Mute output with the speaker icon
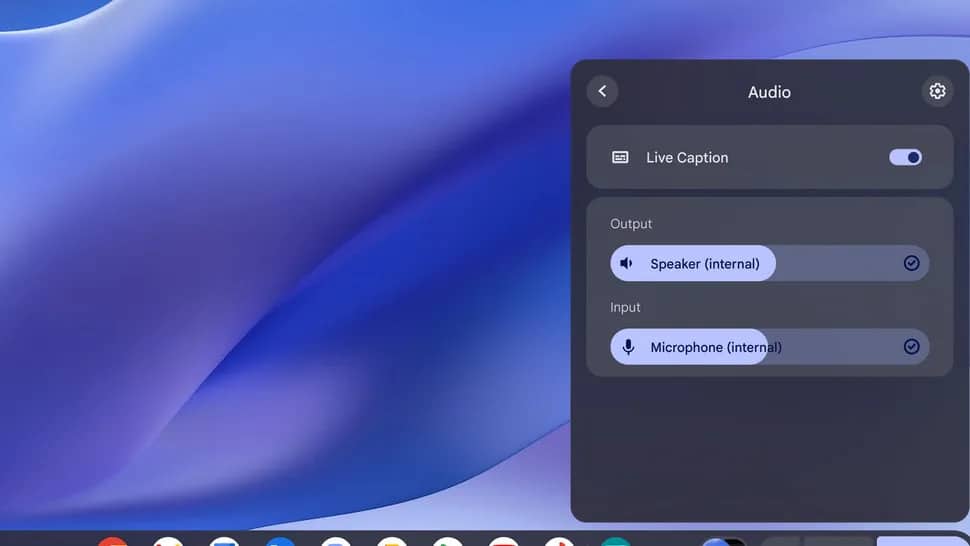This screenshot has width=970, height=546. [x=627, y=263]
